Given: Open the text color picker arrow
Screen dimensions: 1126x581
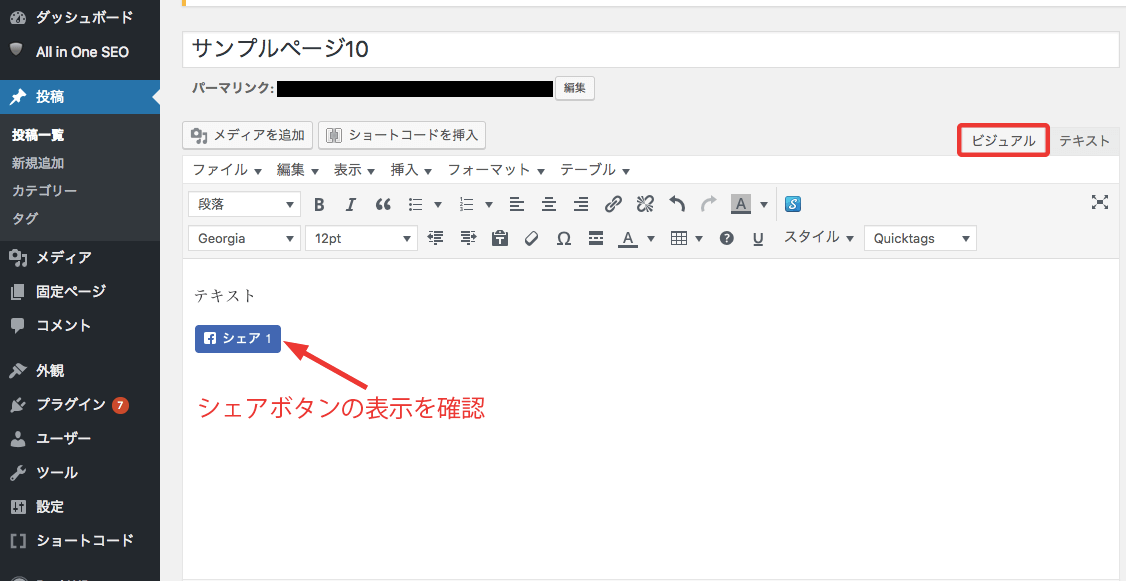Looking at the screenshot, I should coord(651,239).
